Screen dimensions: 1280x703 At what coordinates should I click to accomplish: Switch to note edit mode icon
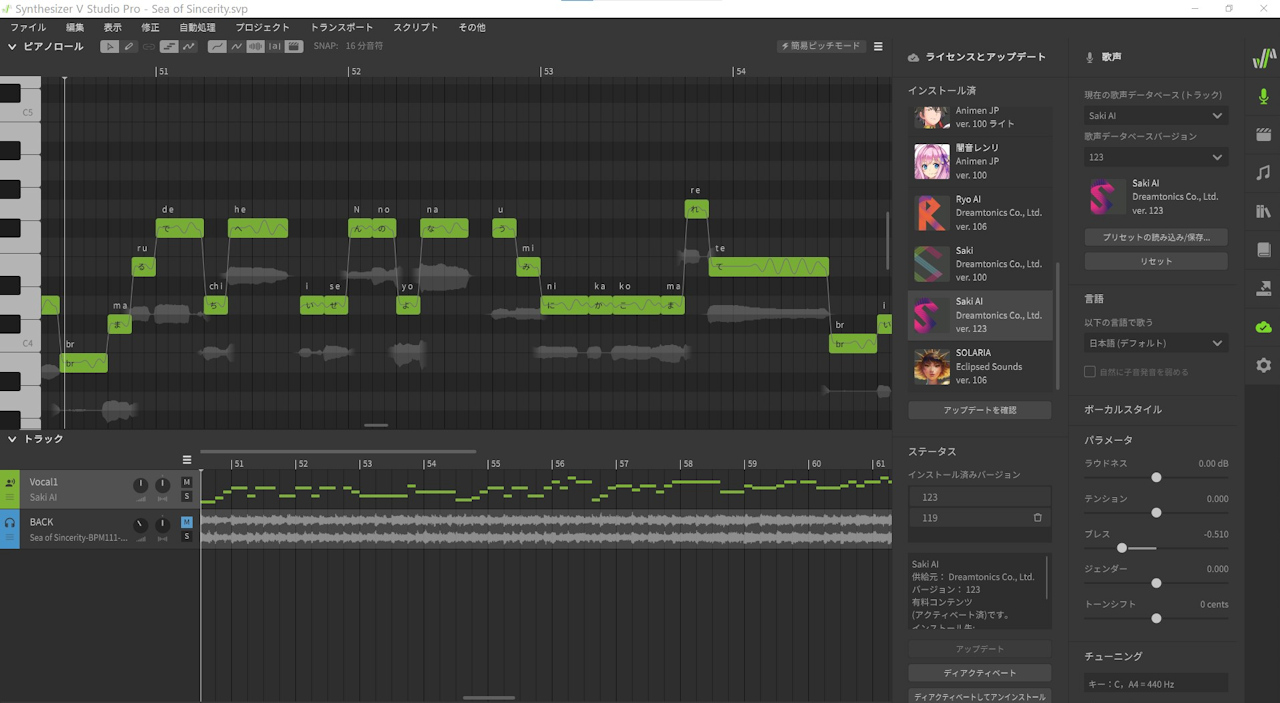pyautogui.click(x=169, y=46)
